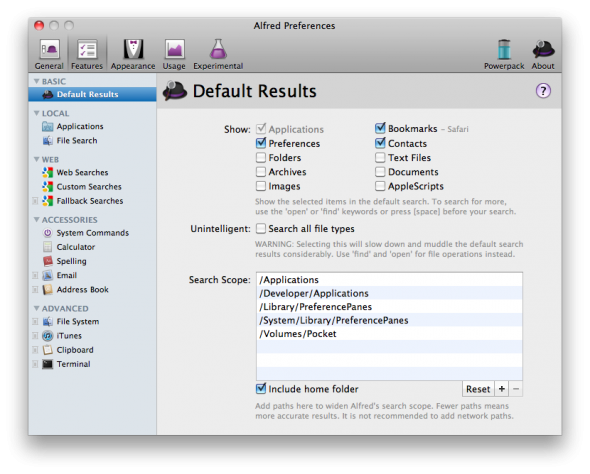The image size is (590, 474).
Task: Select the /Developer/Applications scope row
Action: tap(389, 293)
